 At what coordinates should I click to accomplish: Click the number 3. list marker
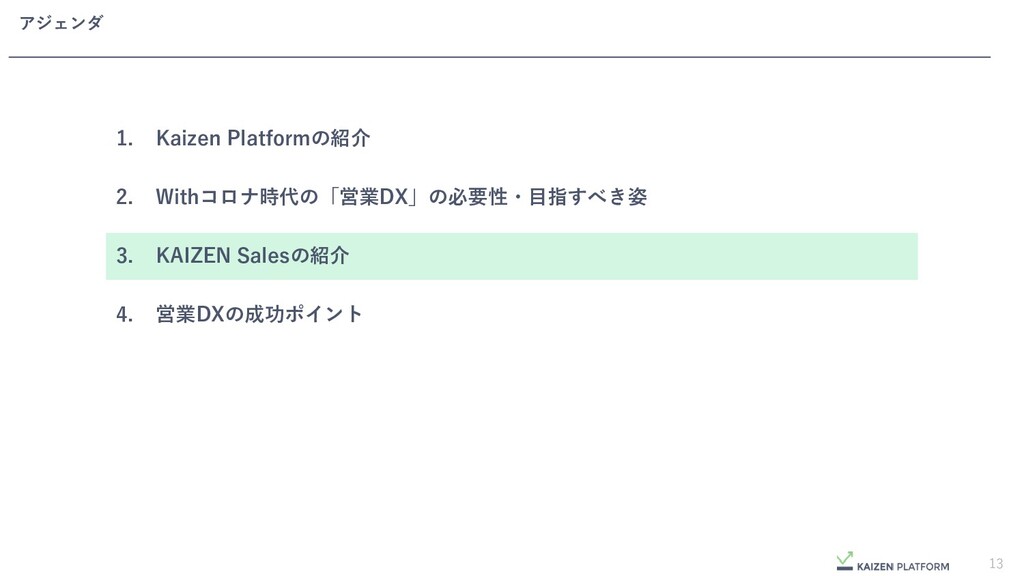point(124,256)
